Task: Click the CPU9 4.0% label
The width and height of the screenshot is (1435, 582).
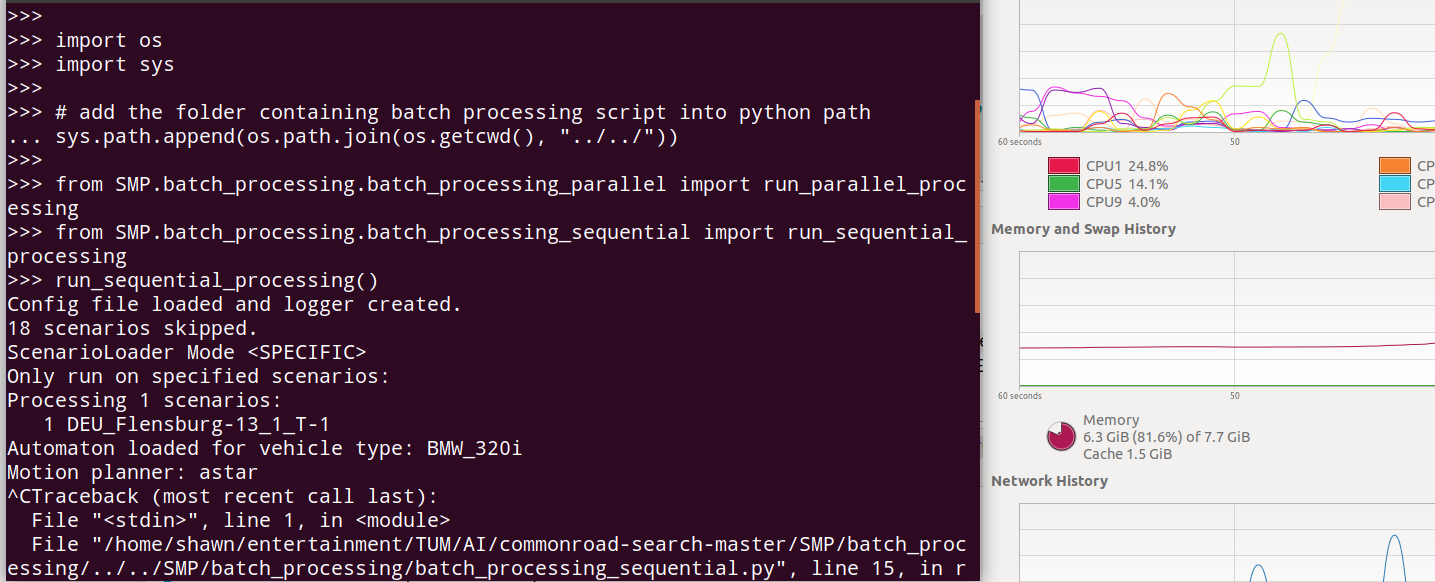Action: [1123, 202]
